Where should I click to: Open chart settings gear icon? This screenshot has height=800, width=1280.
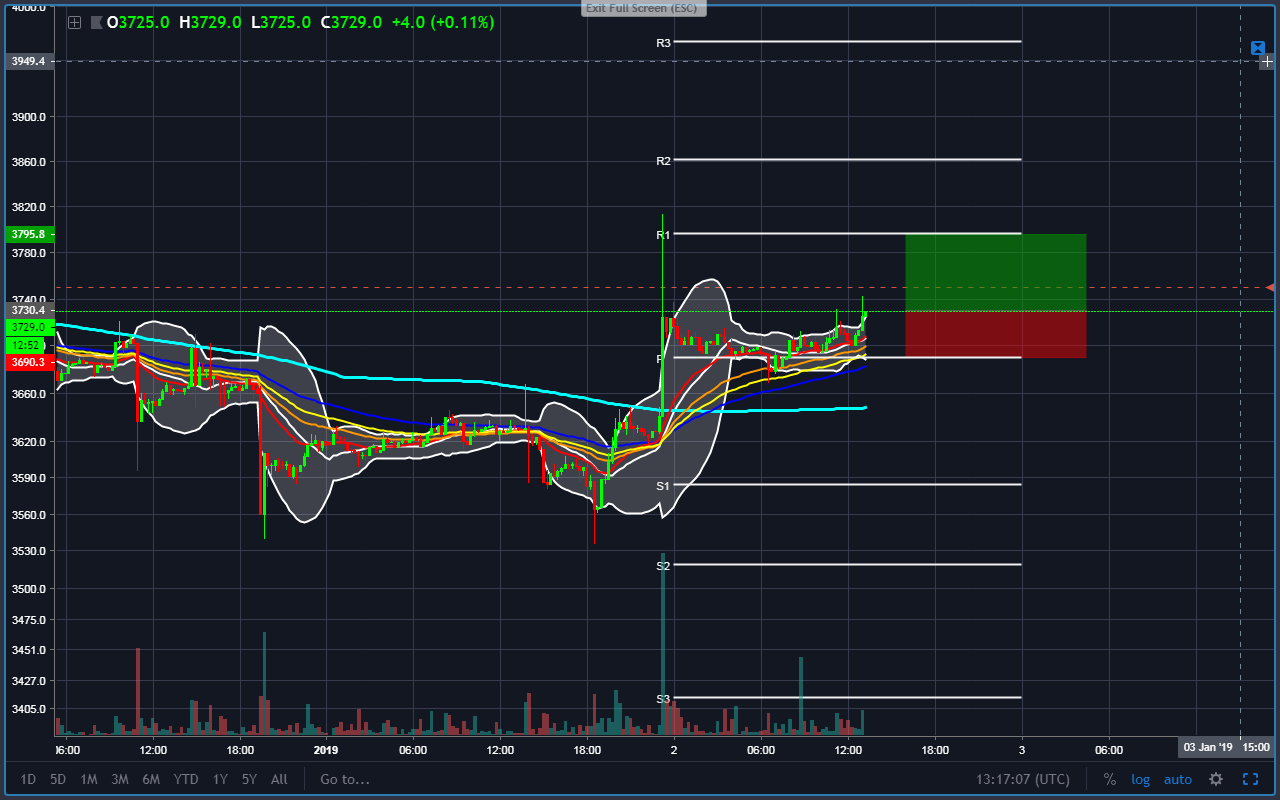[1216, 779]
